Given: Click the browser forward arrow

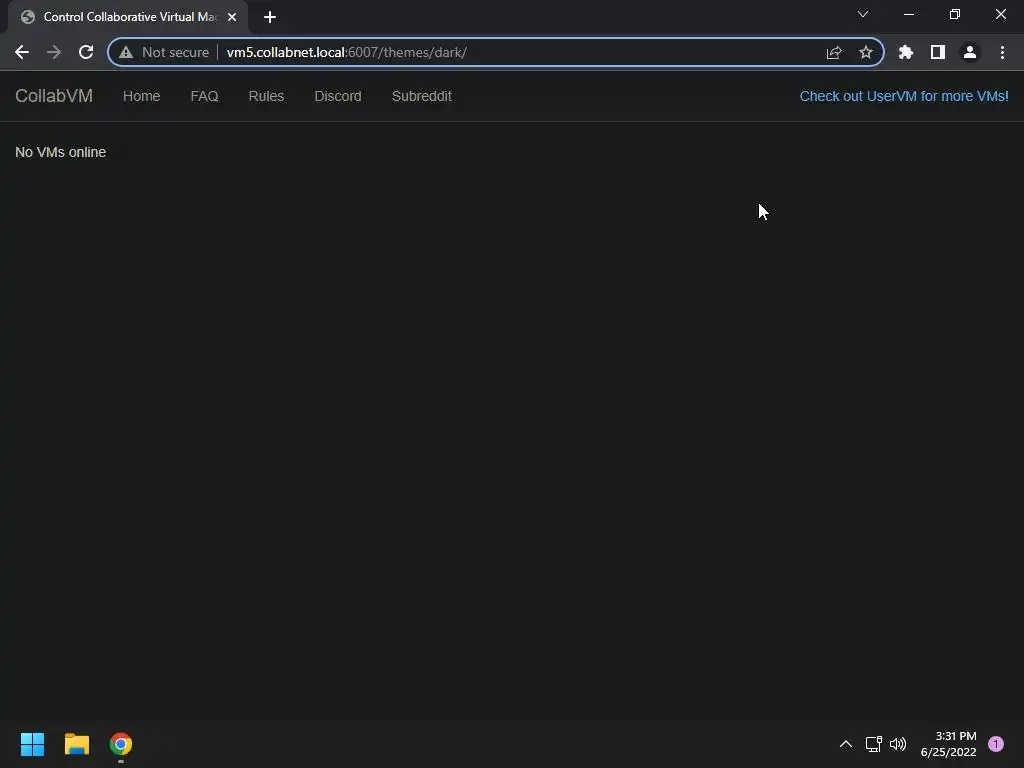Looking at the screenshot, I should point(54,52).
